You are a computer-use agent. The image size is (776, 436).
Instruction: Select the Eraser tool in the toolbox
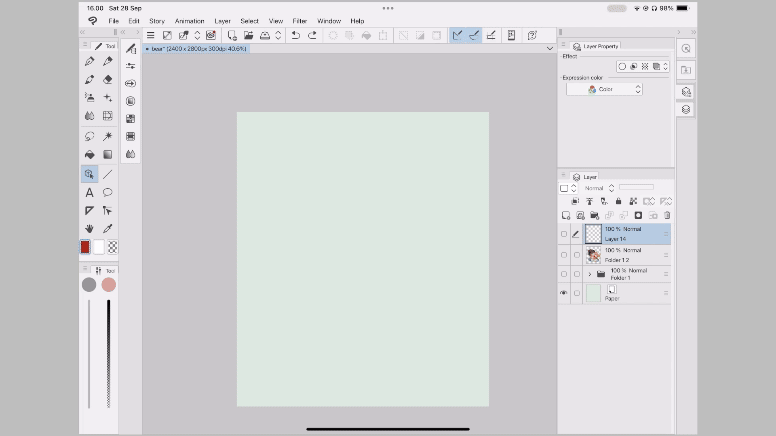pos(108,79)
